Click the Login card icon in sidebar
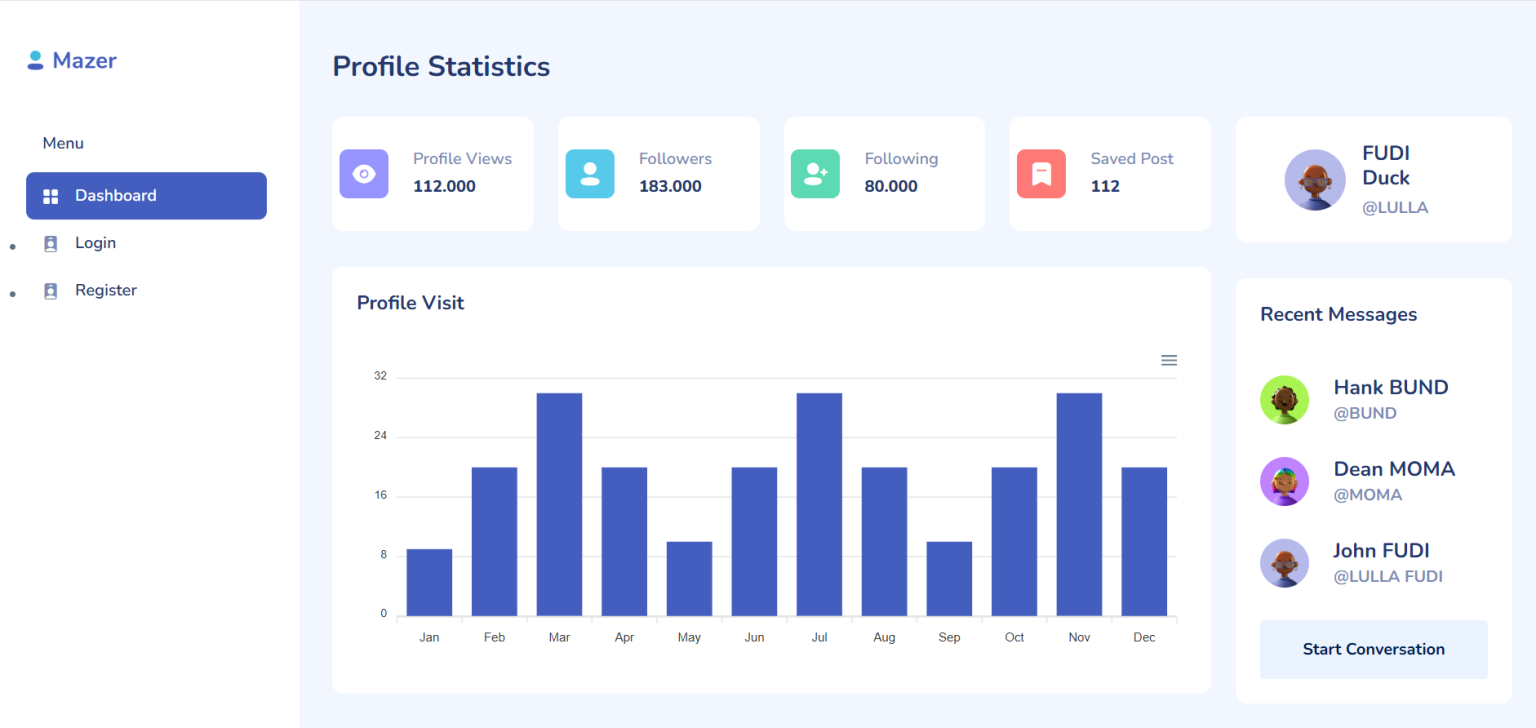This screenshot has height=728, width=1536. pyautogui.click(x=50, y=243)
